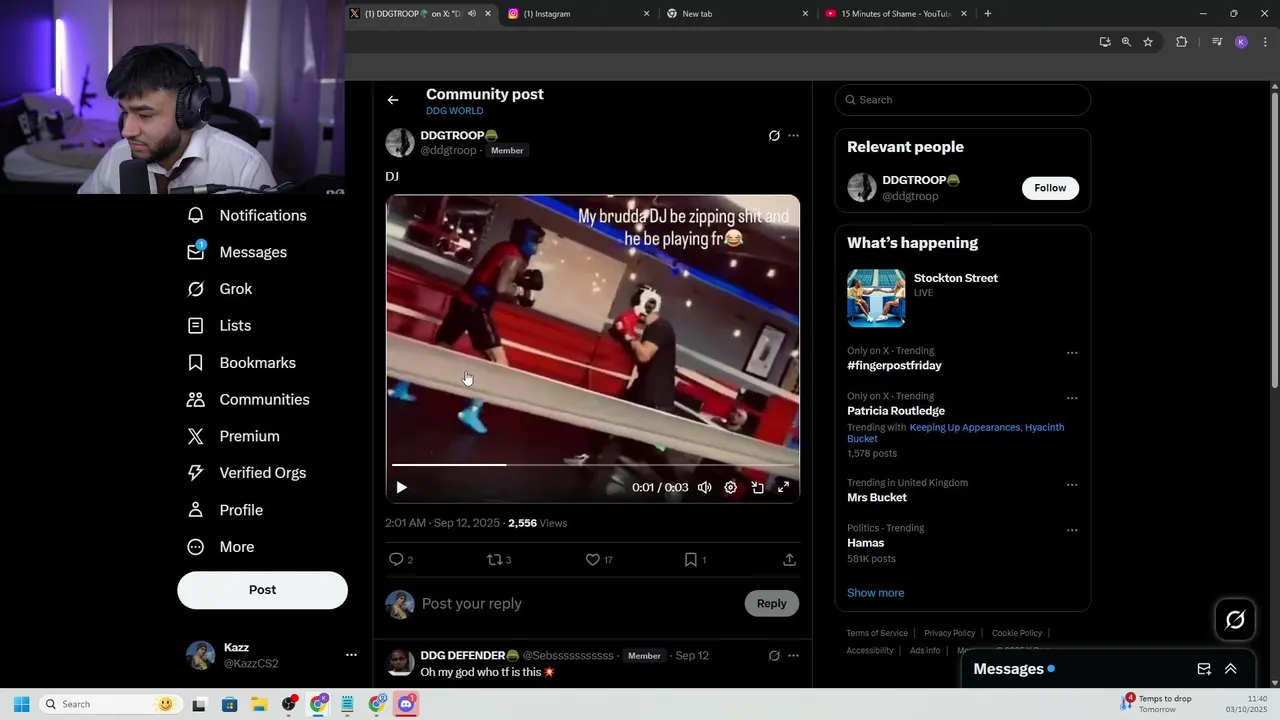Open Discord from the taskbar
Screen dimensions: 1280x720
pos(405,704)
